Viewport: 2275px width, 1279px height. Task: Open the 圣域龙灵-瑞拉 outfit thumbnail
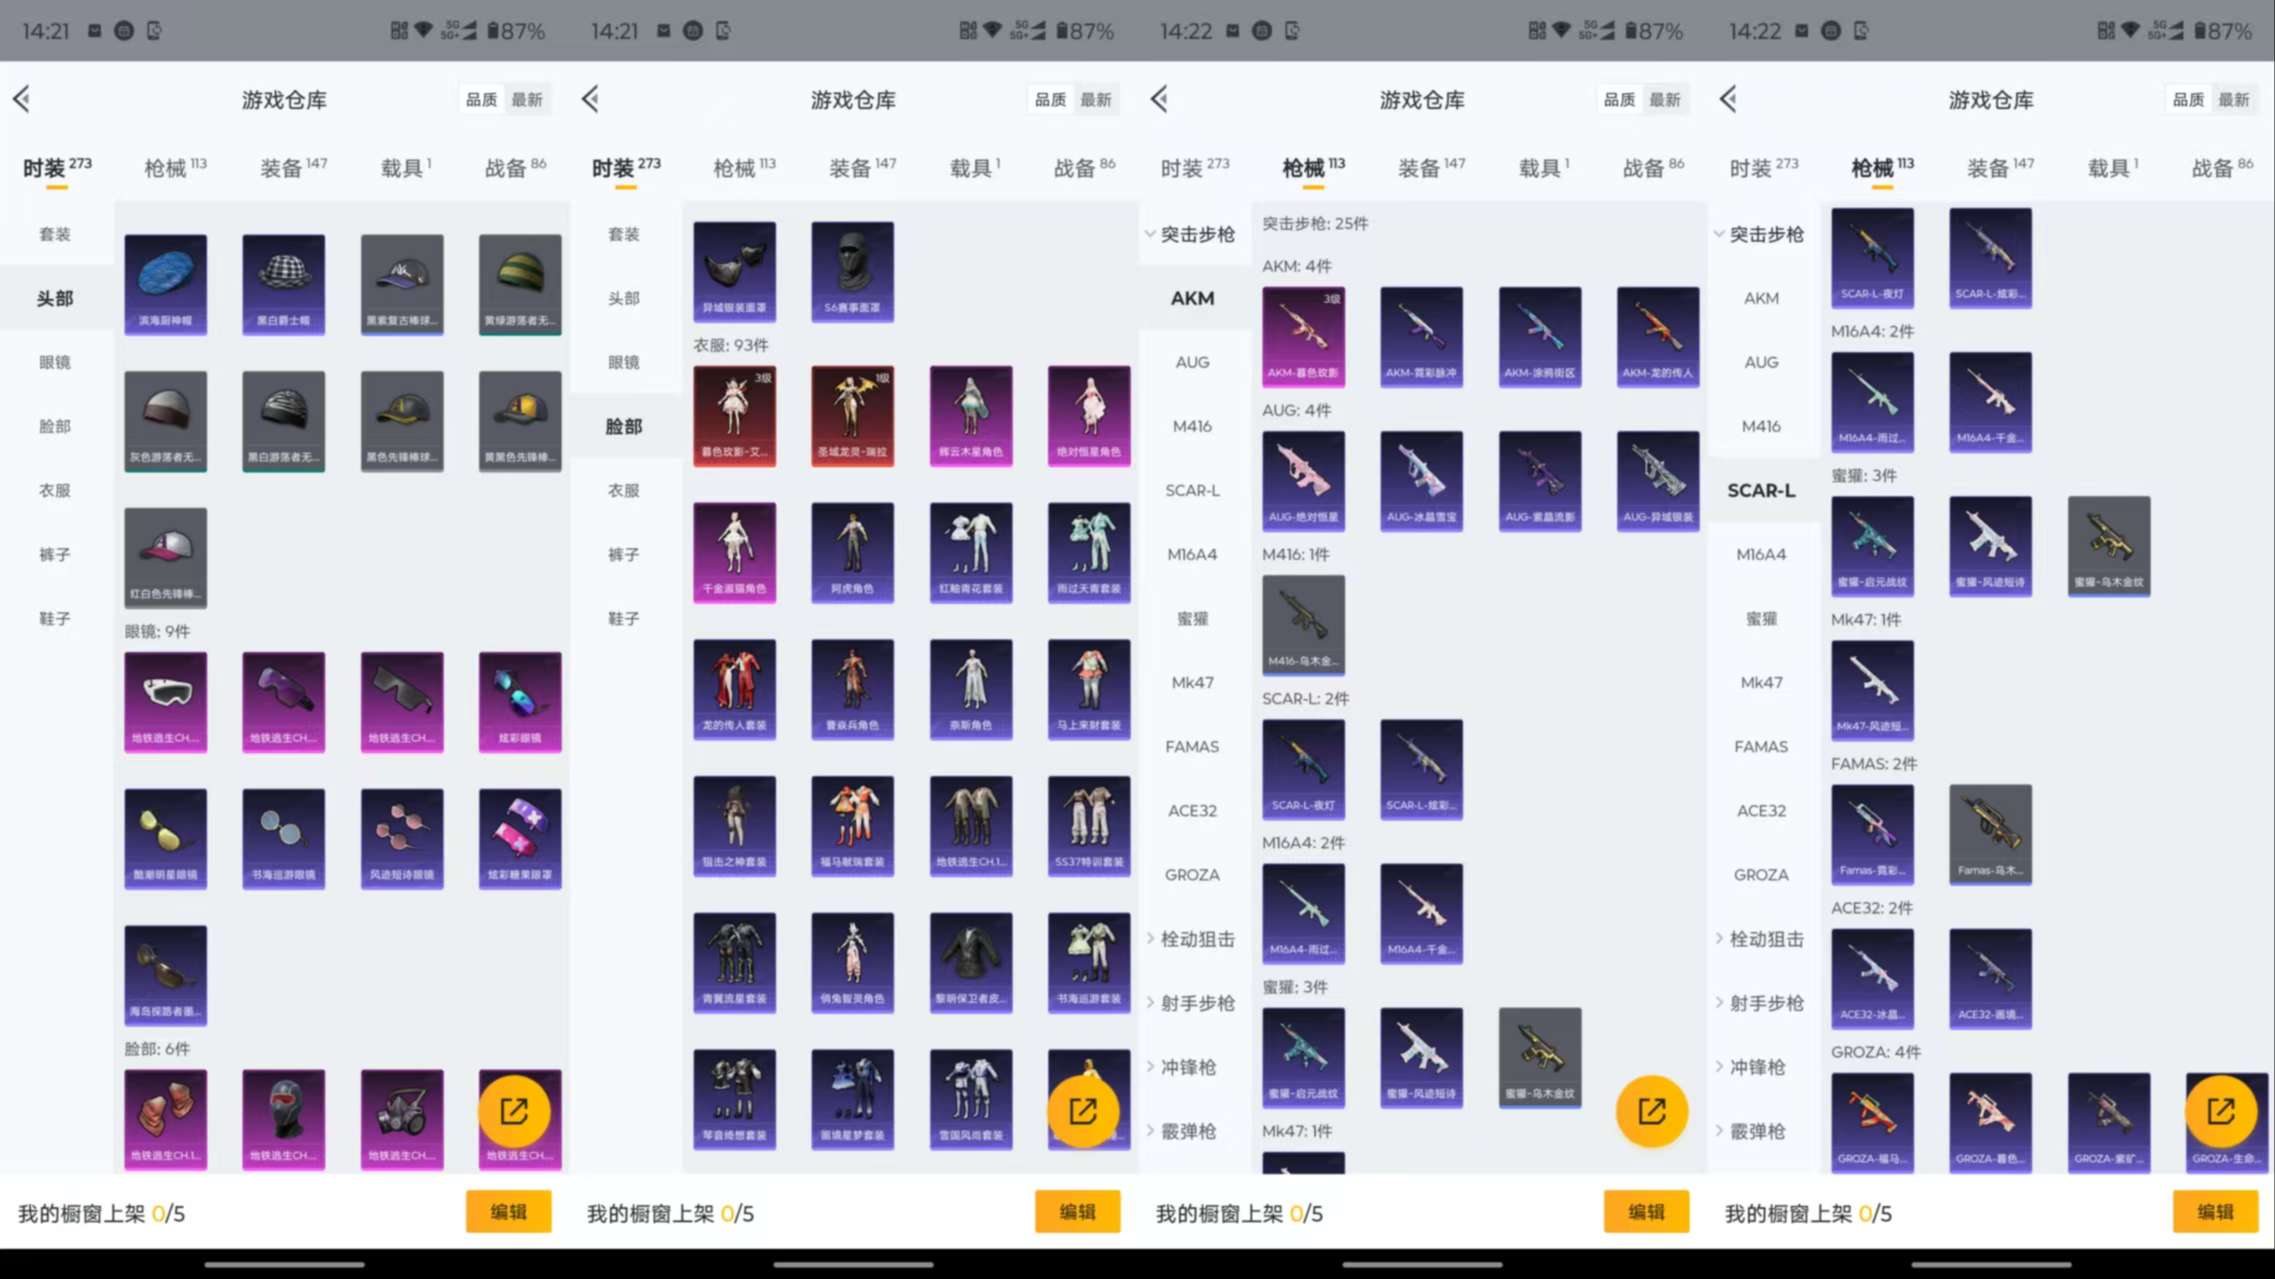pyautogui.click(x=853, y=415)
